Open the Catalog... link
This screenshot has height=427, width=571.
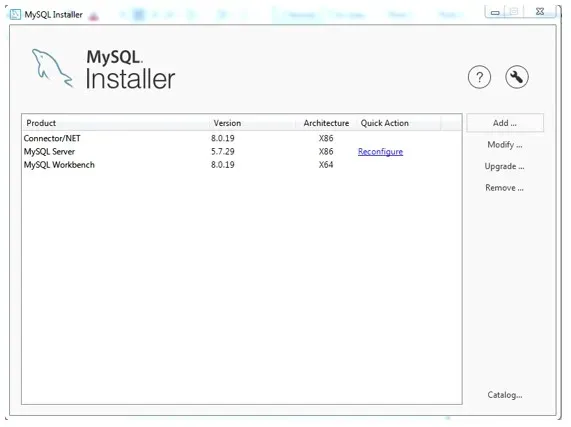505,395
